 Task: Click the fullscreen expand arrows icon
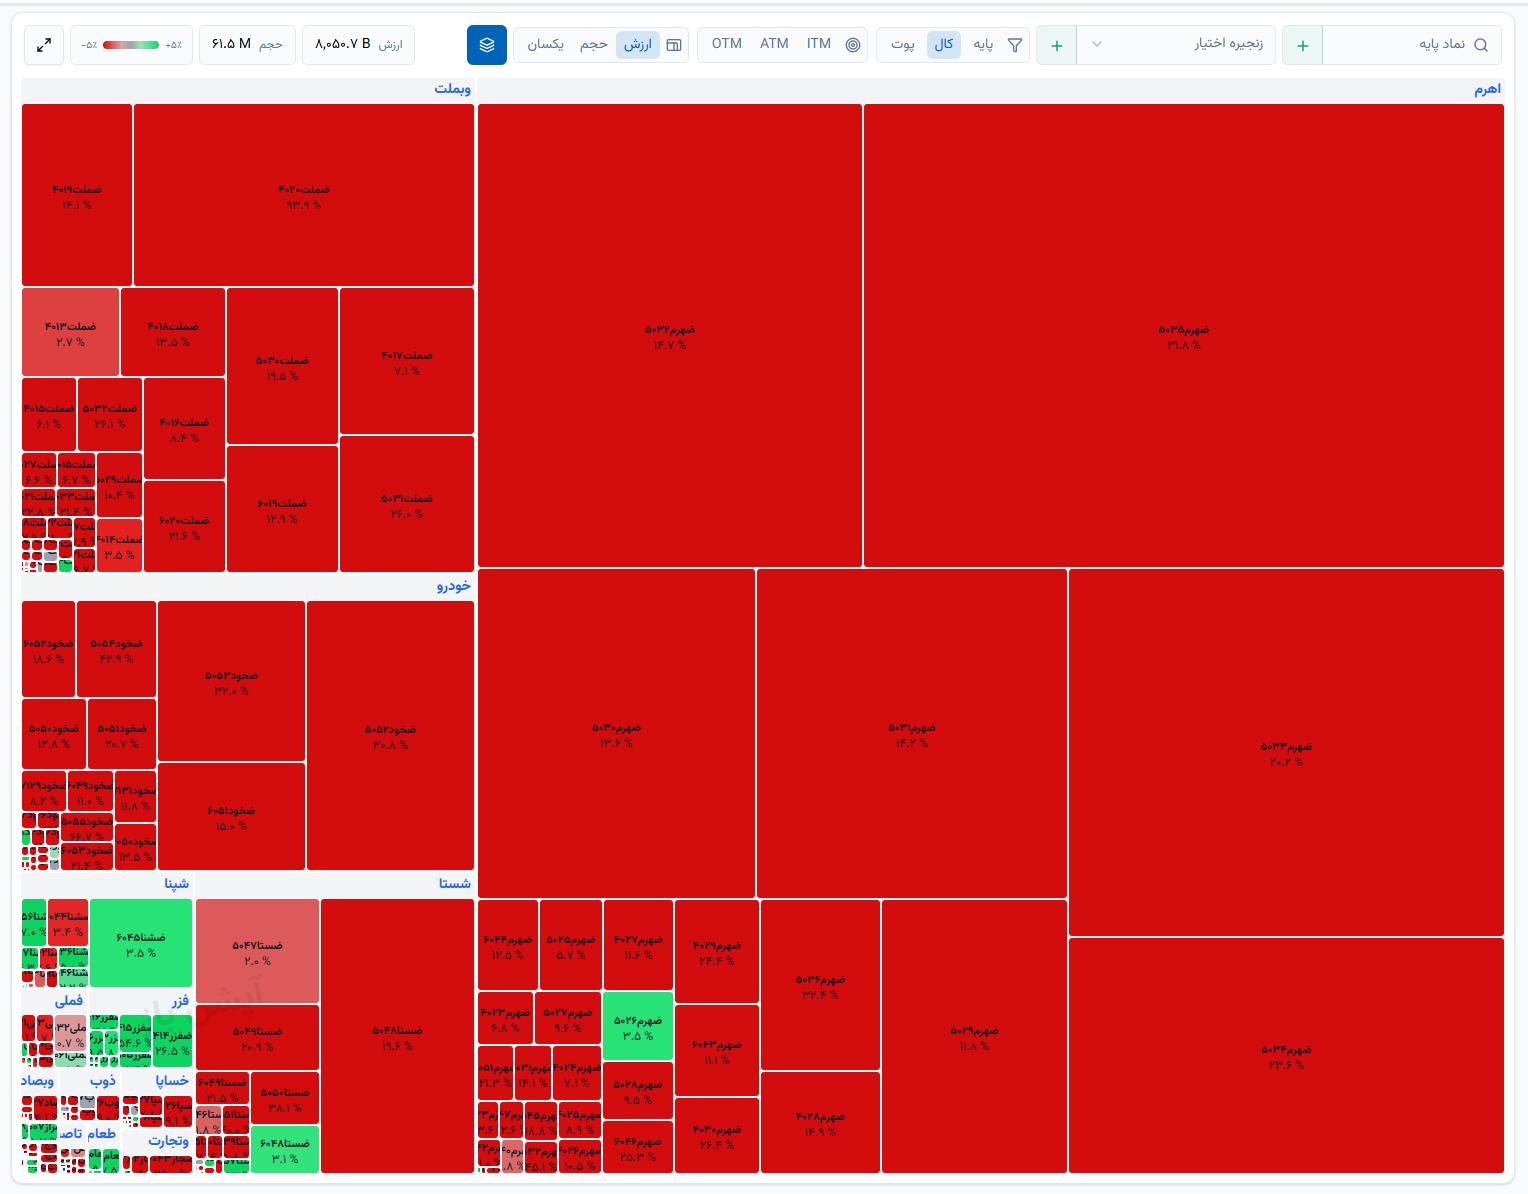pos(44,45)
